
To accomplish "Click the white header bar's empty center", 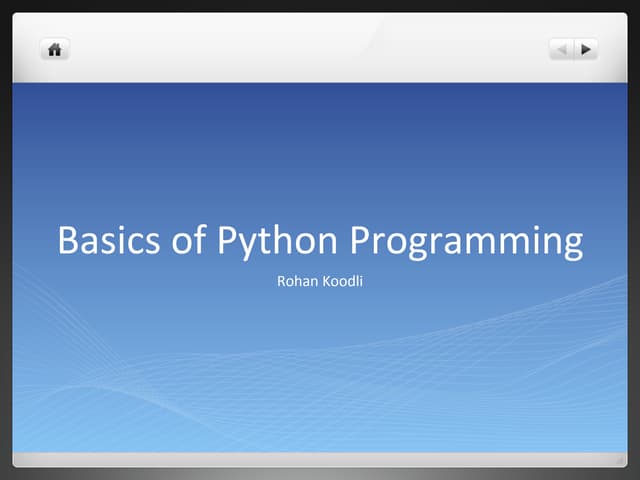I will [x=320, y=48].
